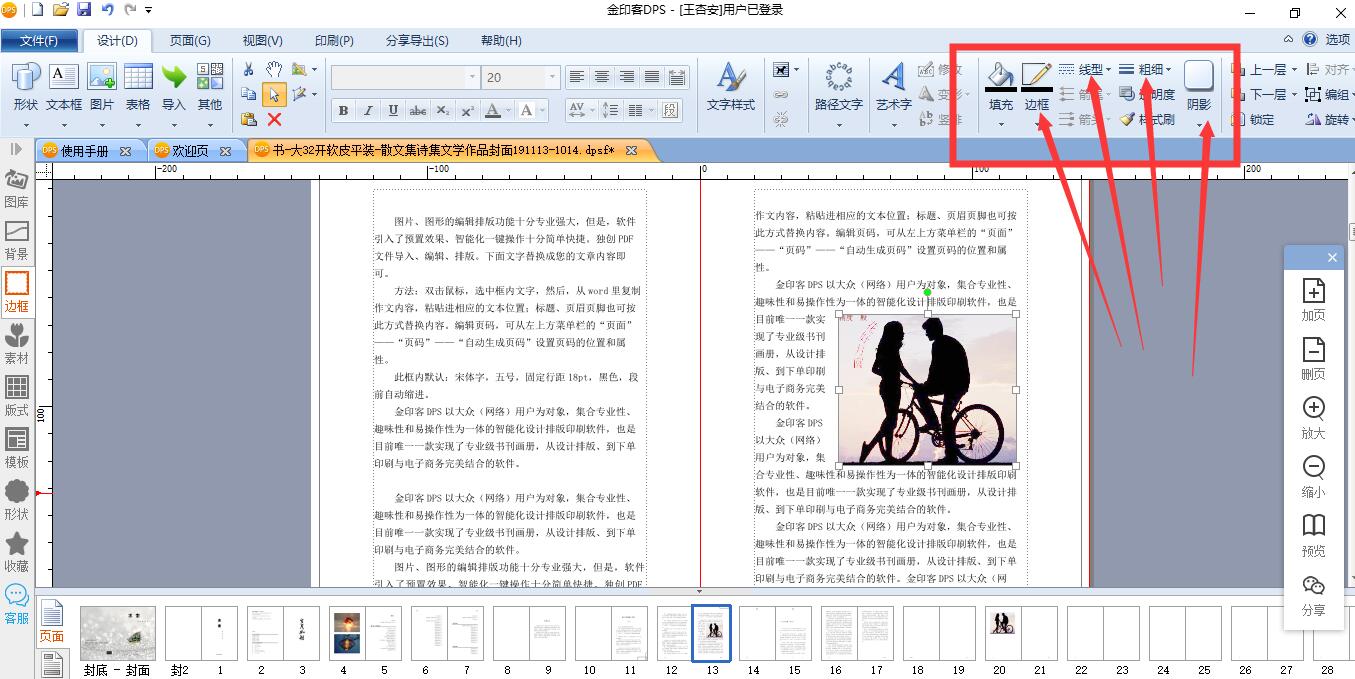1355x679 pixels.
Task: Open the 文件(F) menu
Action: click(39, 41)
